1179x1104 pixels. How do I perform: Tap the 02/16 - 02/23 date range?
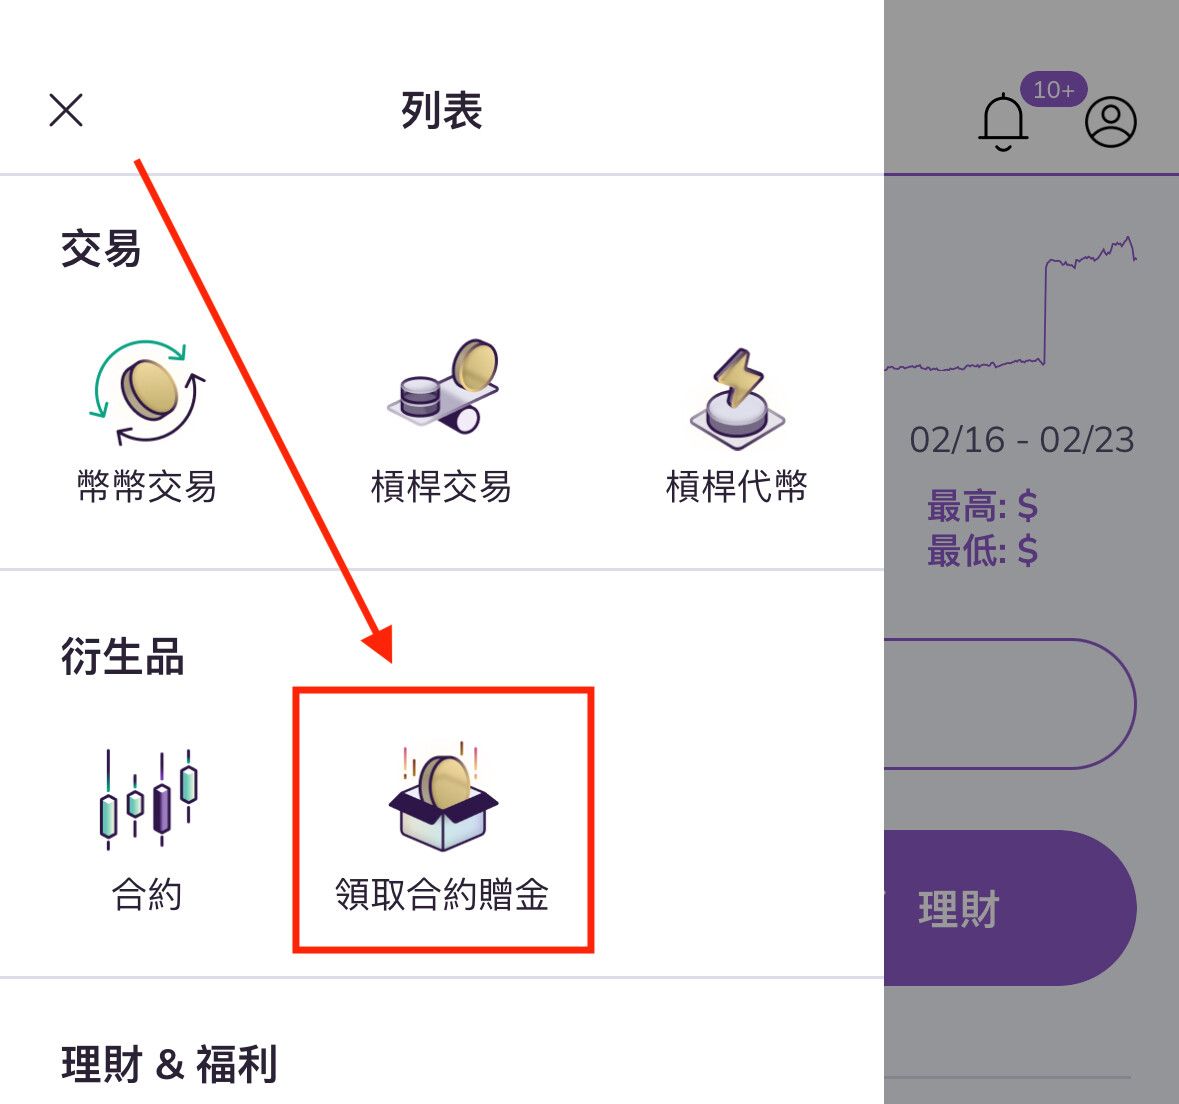point(1022,440)
